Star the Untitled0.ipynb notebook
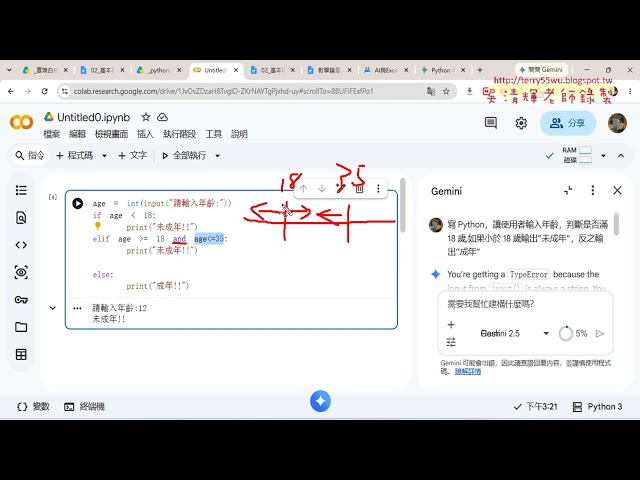The width and height of the screenshot is (640, 480). click(146, 118)
